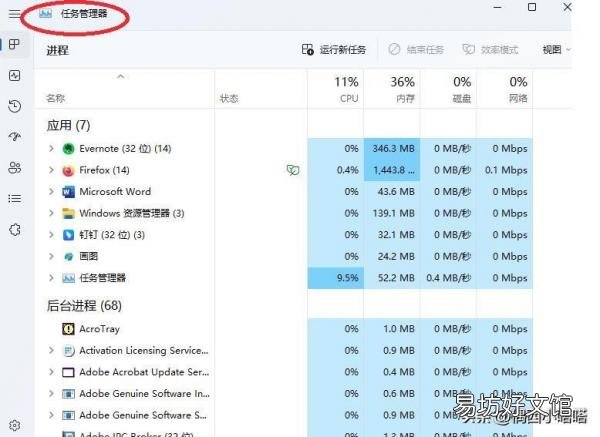
Task: Select the 后台进程 (68) group heading
Action: [84, 305]
